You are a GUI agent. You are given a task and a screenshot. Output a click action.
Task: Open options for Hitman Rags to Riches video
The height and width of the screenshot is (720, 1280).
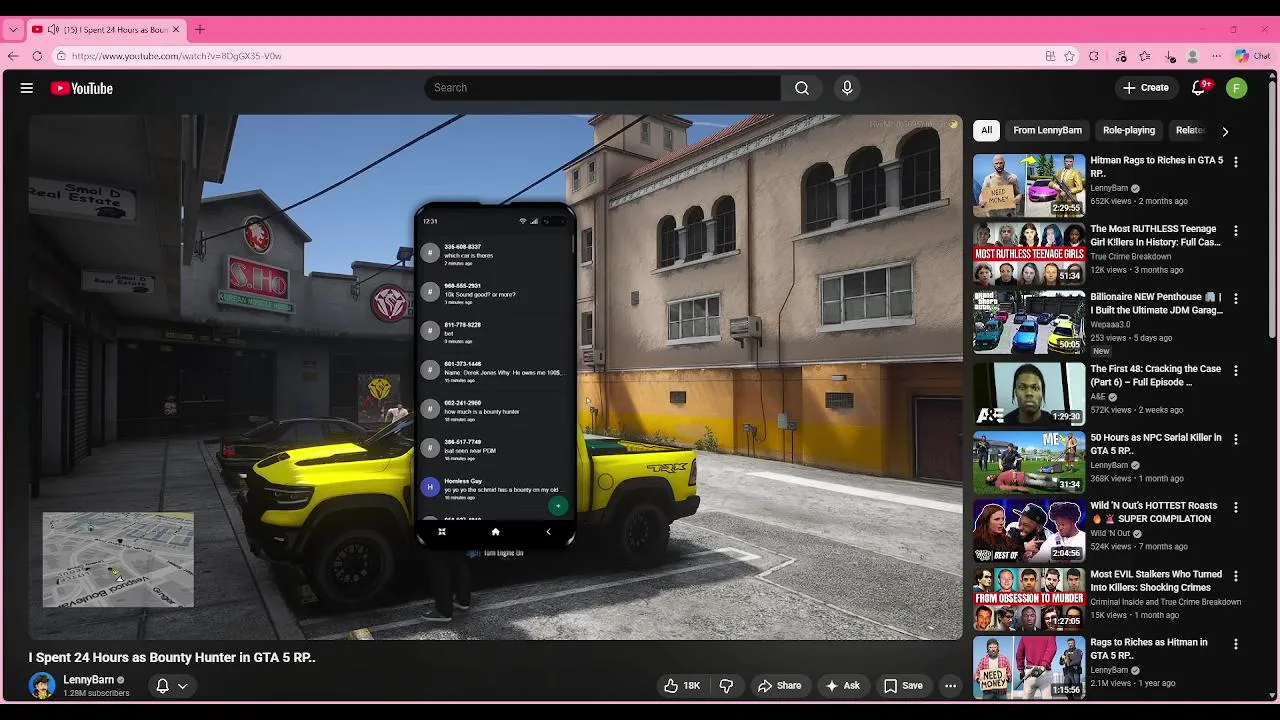coord(1236,162)
